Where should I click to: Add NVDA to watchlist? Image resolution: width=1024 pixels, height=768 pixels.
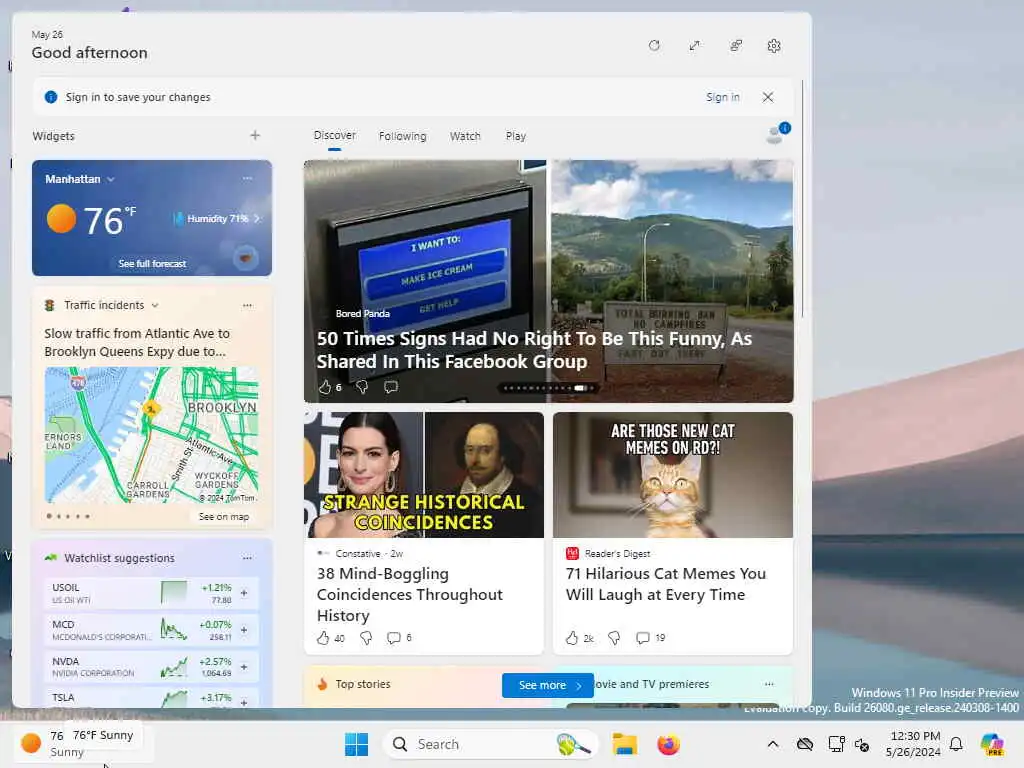pyautogui.click(x=244, y=667)
